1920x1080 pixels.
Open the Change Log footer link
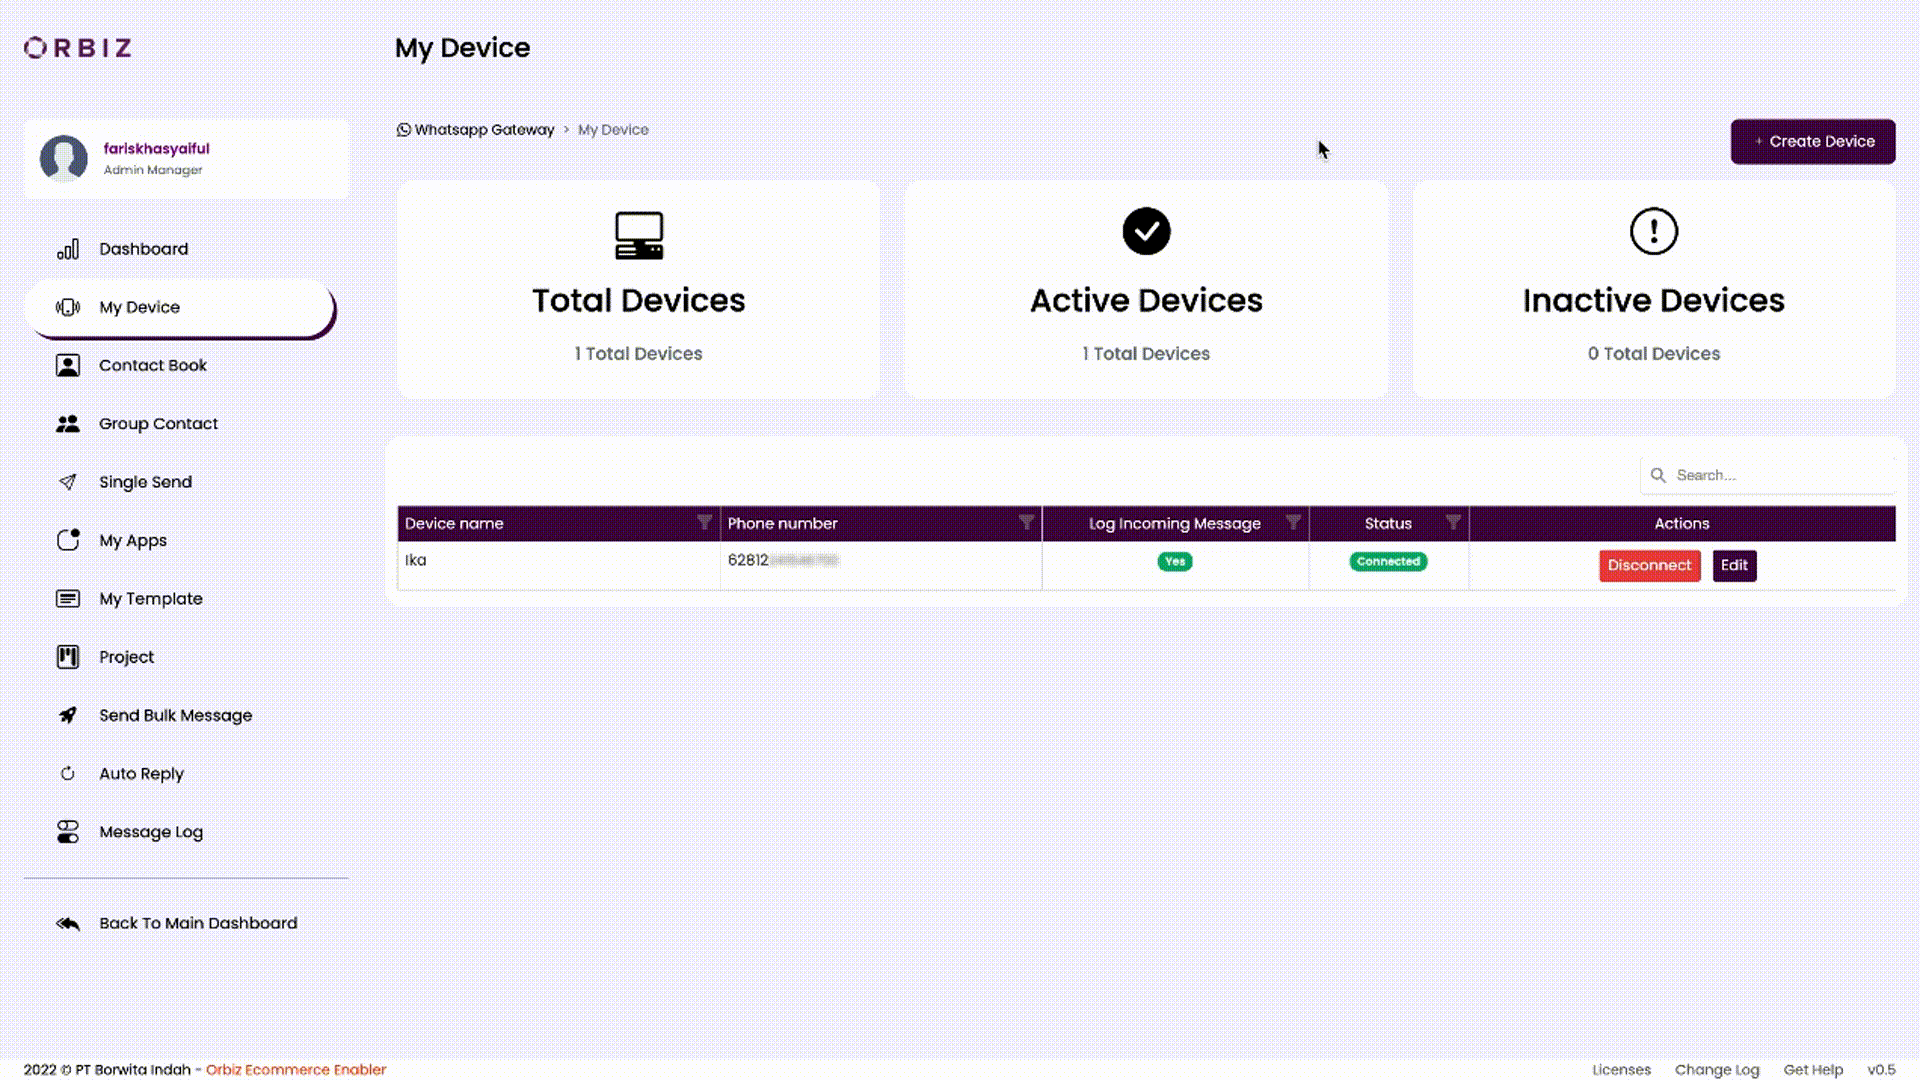(1717, 1069)
